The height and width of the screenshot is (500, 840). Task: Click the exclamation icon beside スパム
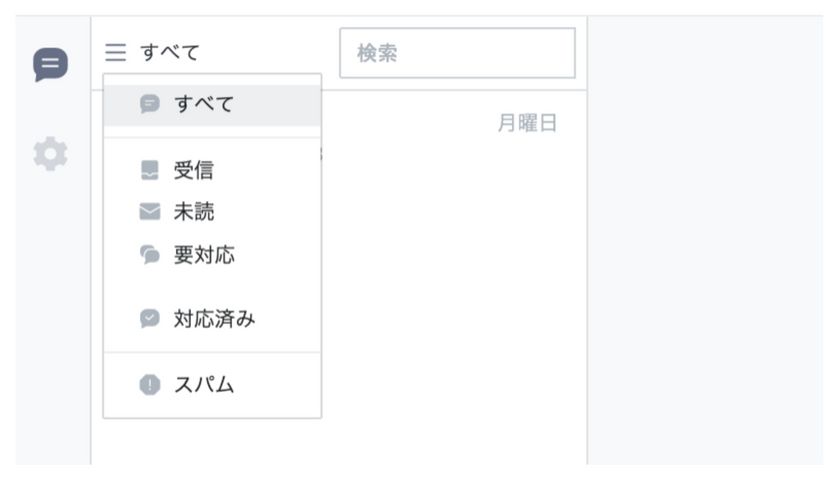[x=149, y=385]
